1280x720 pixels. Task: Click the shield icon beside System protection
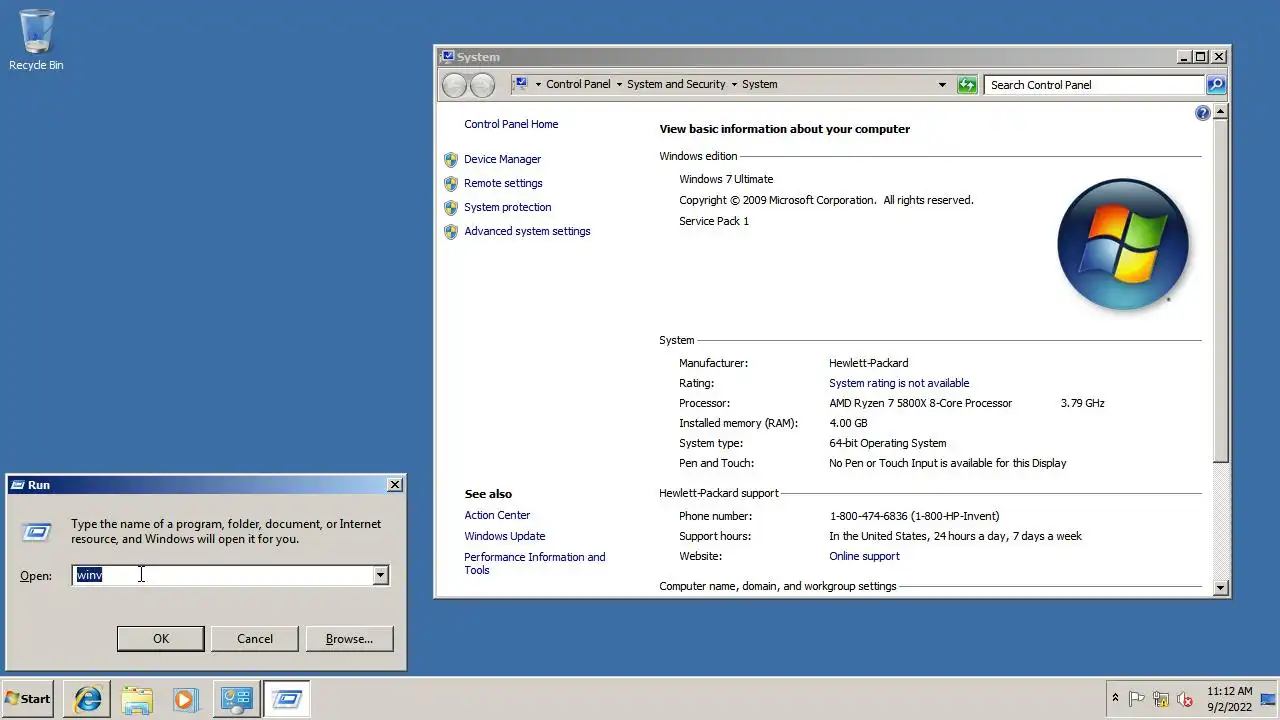point(451,207)
